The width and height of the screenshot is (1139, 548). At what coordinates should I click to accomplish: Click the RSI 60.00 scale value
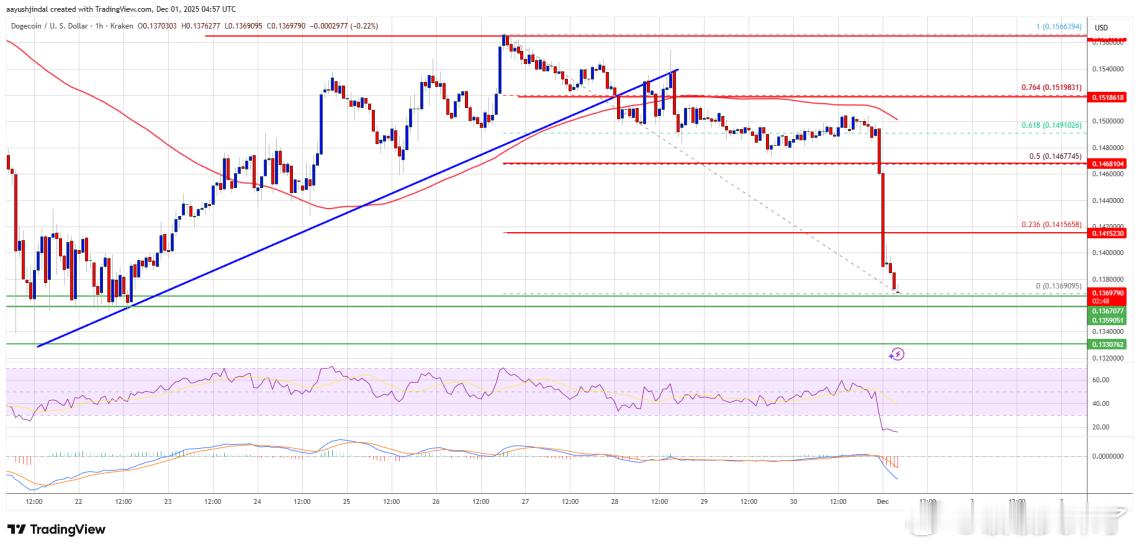(x=1099, y=380)
